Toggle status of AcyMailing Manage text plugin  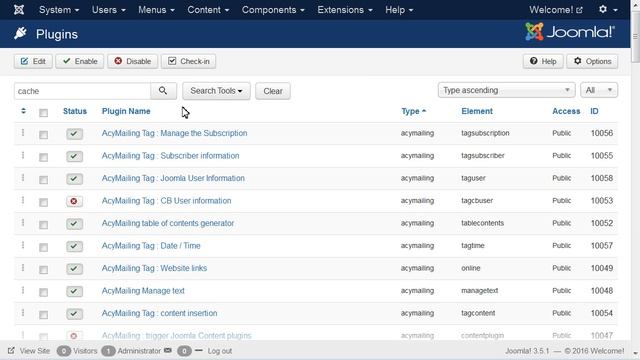pos(74,291)
